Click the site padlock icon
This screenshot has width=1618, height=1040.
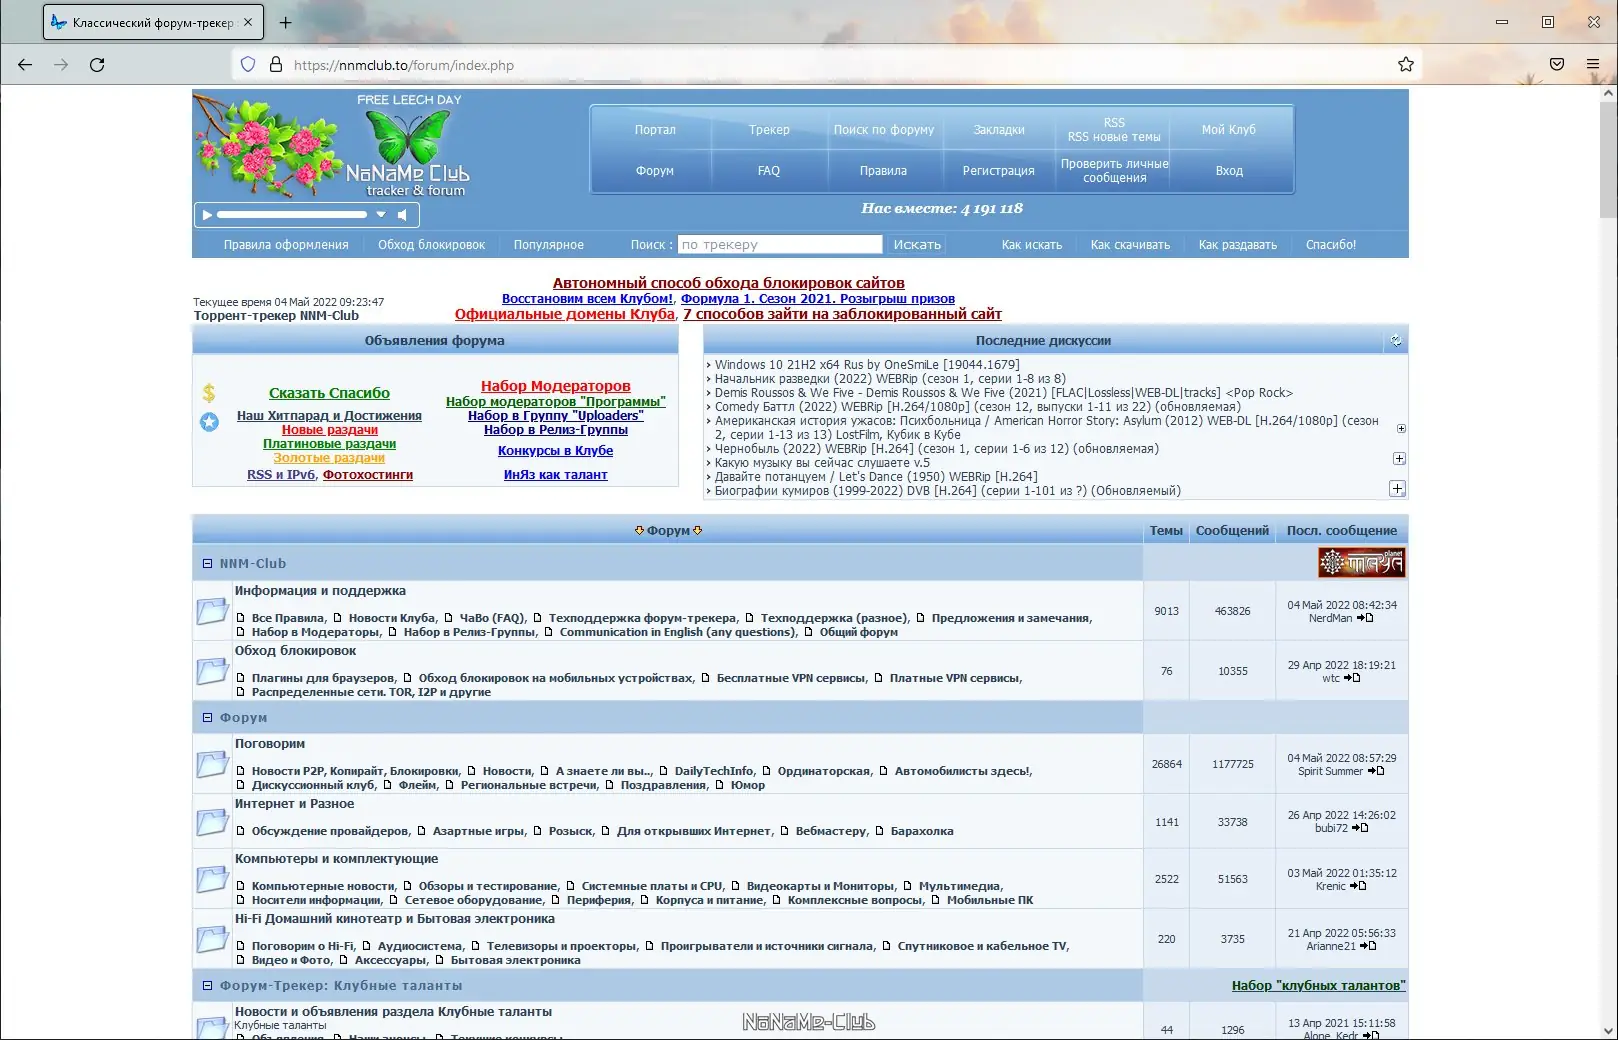coord(276,65)
